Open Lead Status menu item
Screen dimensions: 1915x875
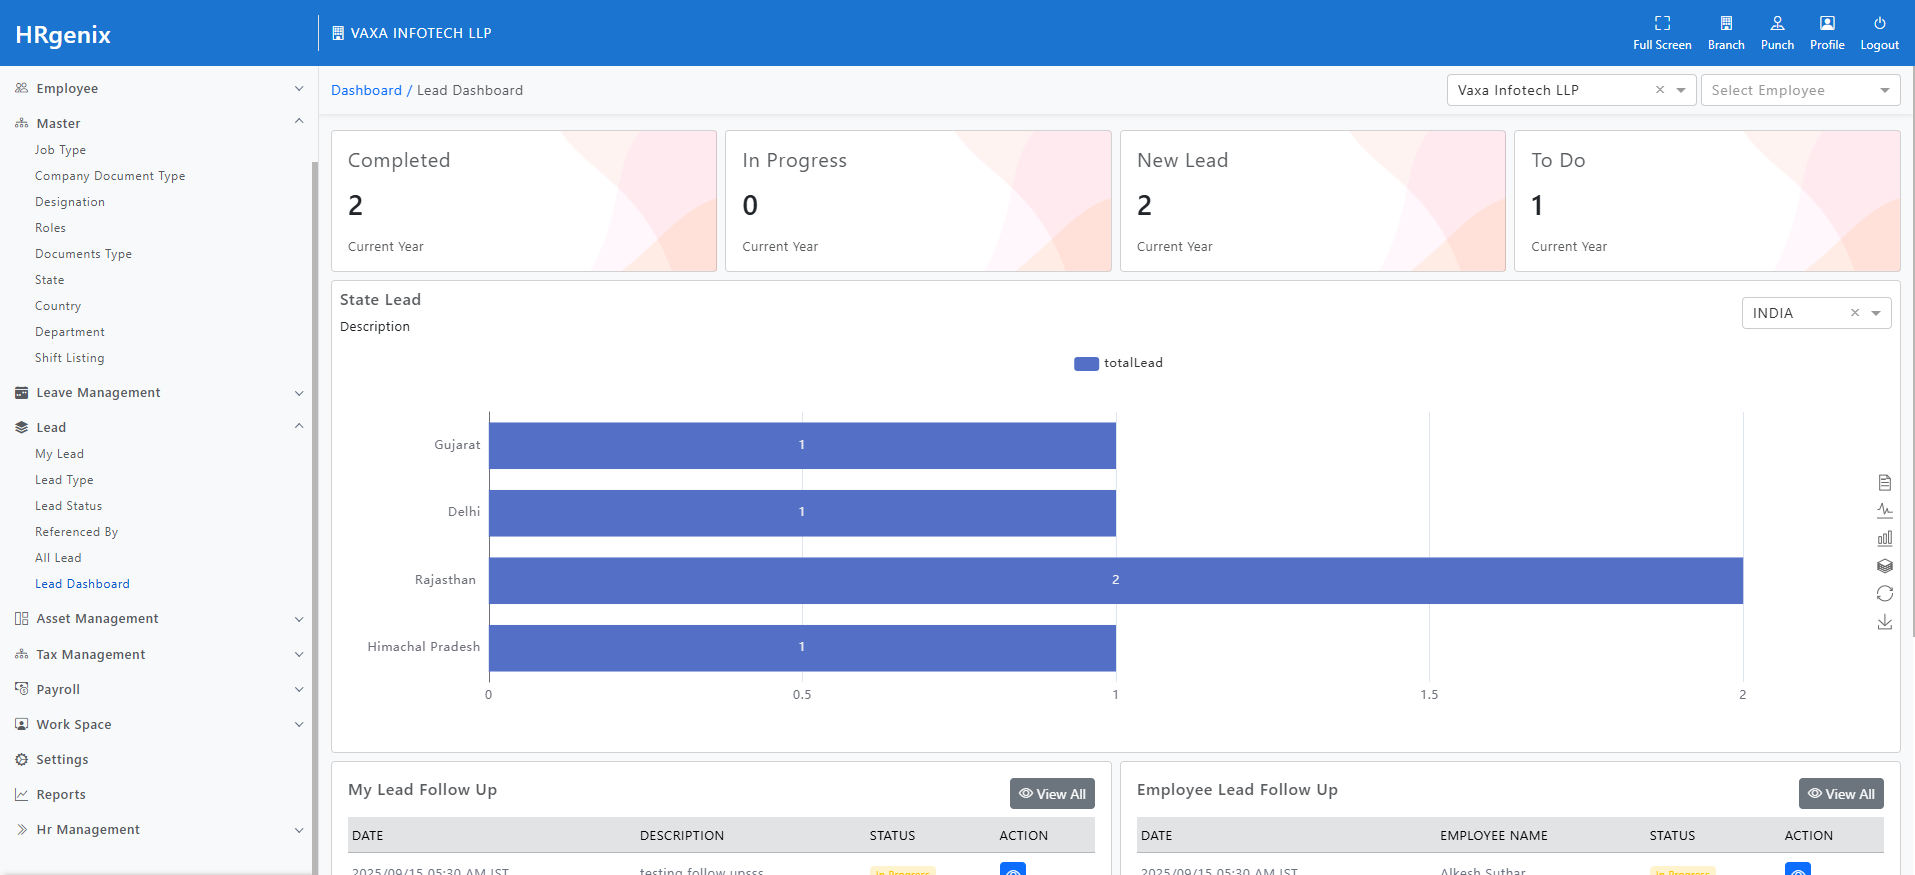[68, 506]
